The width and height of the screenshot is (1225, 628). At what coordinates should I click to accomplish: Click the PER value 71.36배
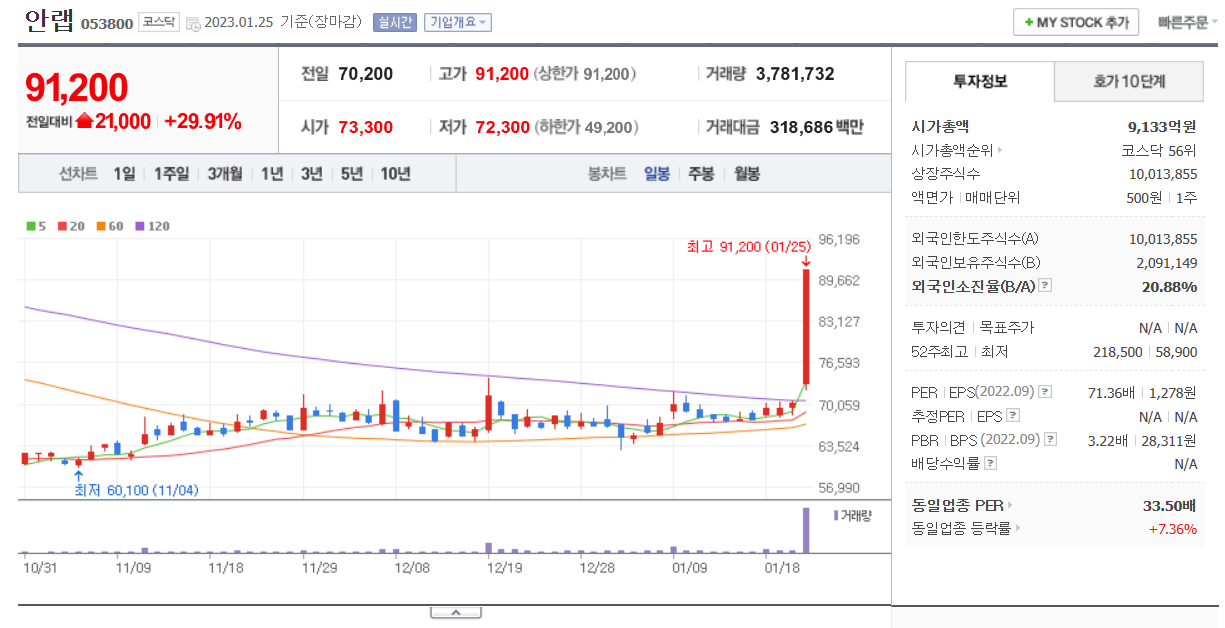[x=1111, y=392]
